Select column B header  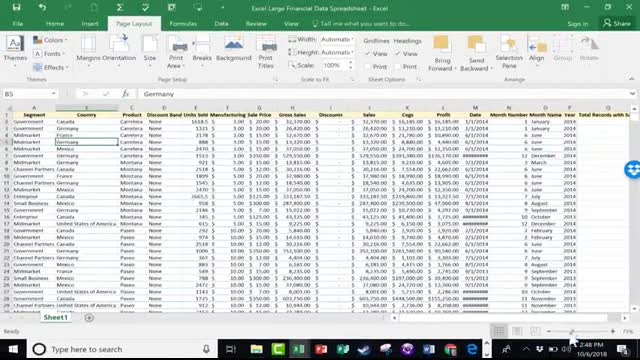(87, 108)
